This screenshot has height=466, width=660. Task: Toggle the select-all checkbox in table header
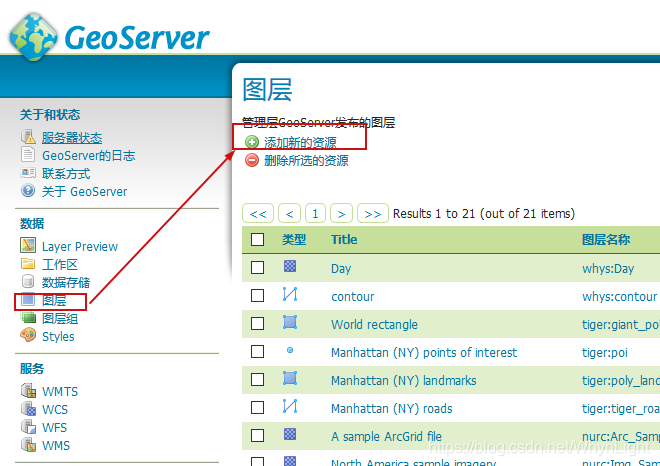[x=258, y=240]
